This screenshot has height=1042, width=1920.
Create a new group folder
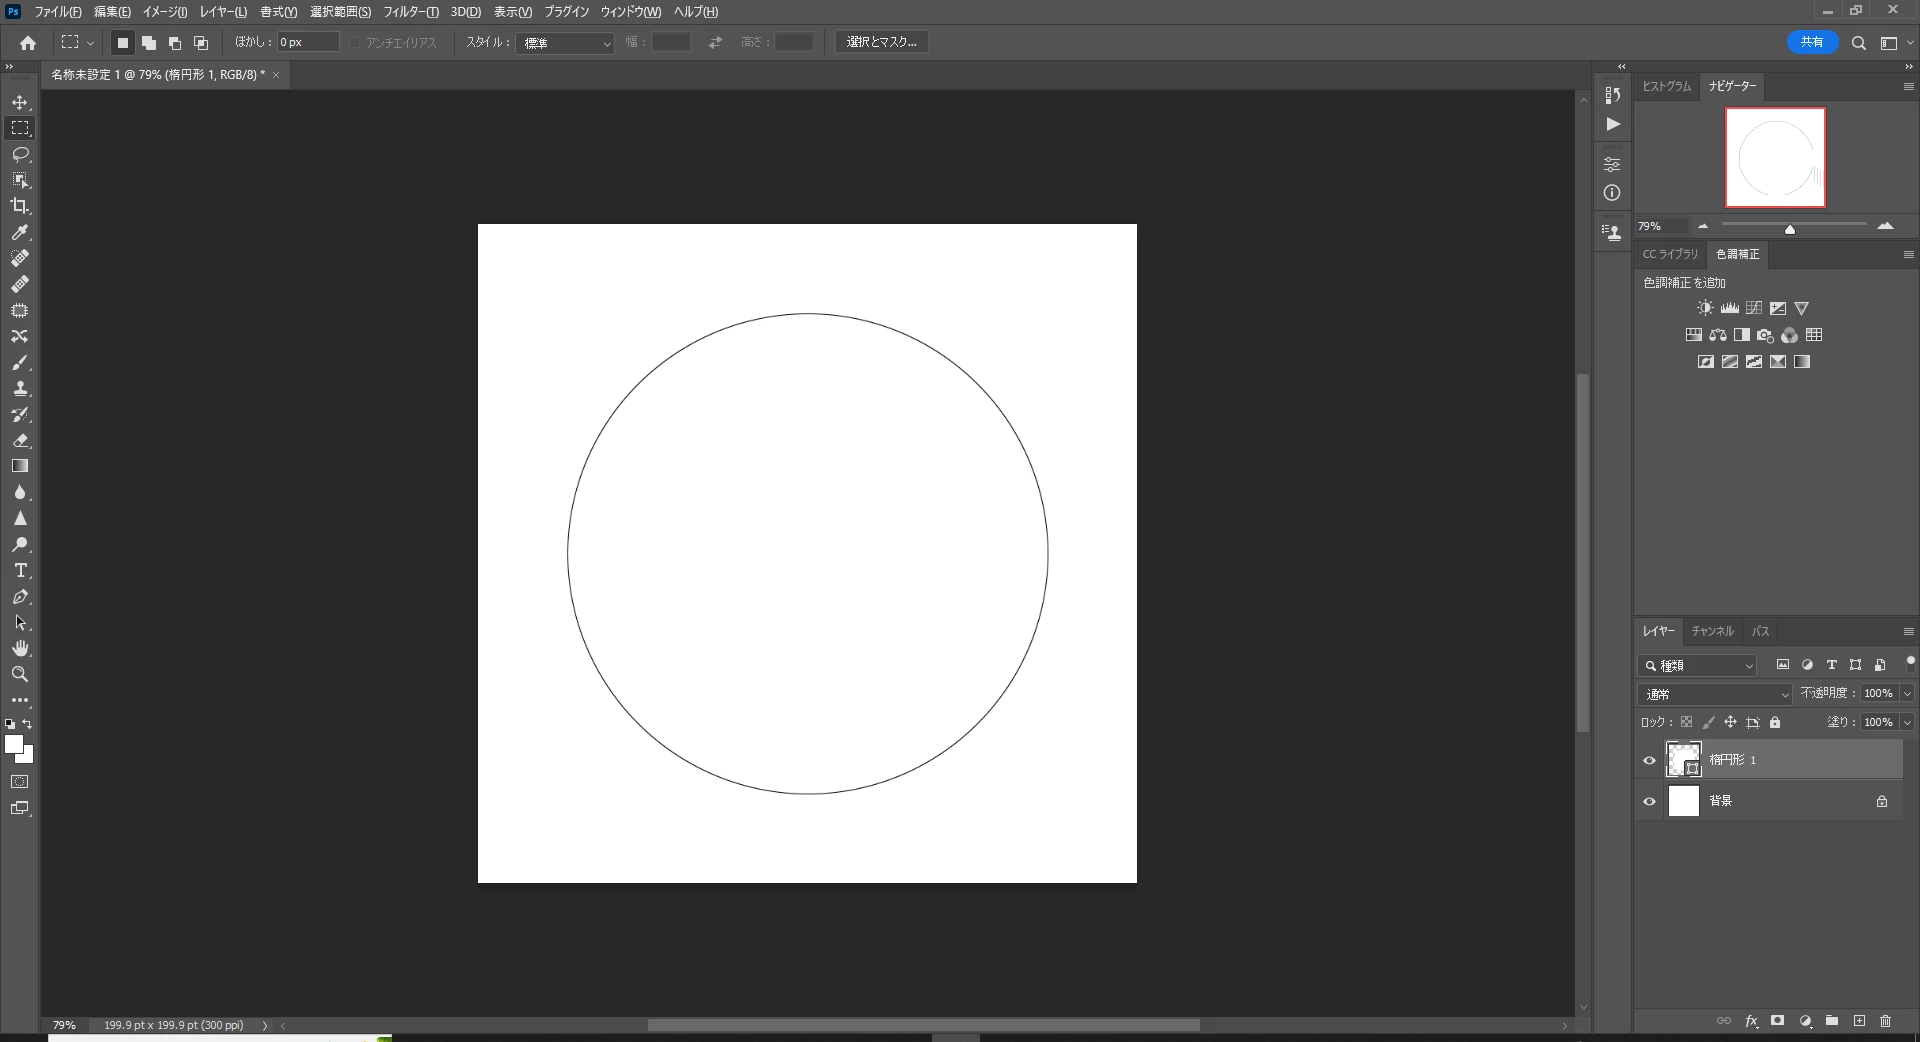pyautogui.click(x=1832, y=1021)
